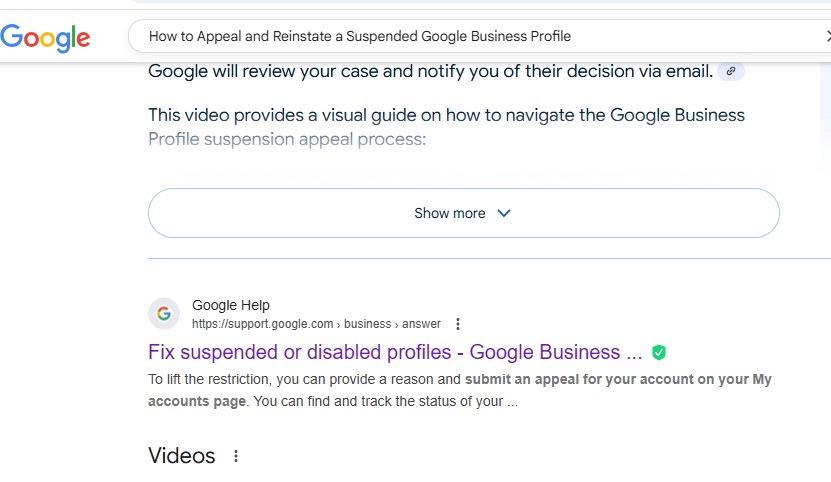The width and height of the screenshot is (831, 482).
Task: Select the 'answer' breadcrumb segment
Action: coord(421,324)
